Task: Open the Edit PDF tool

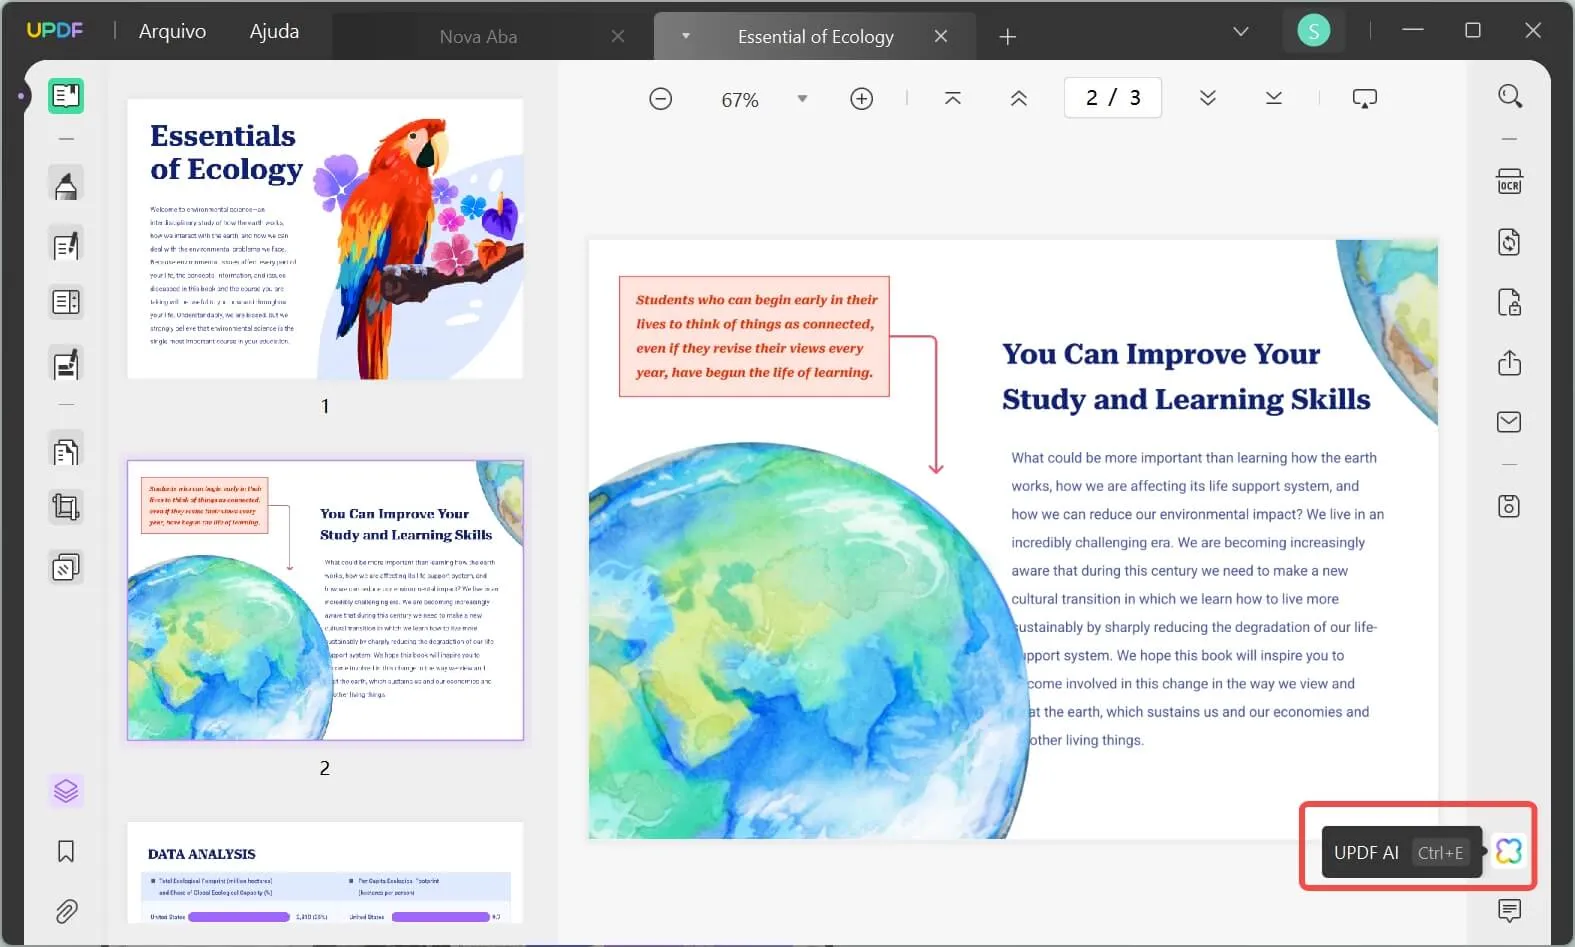Action: pyautogui.click(x=66, y=246)
